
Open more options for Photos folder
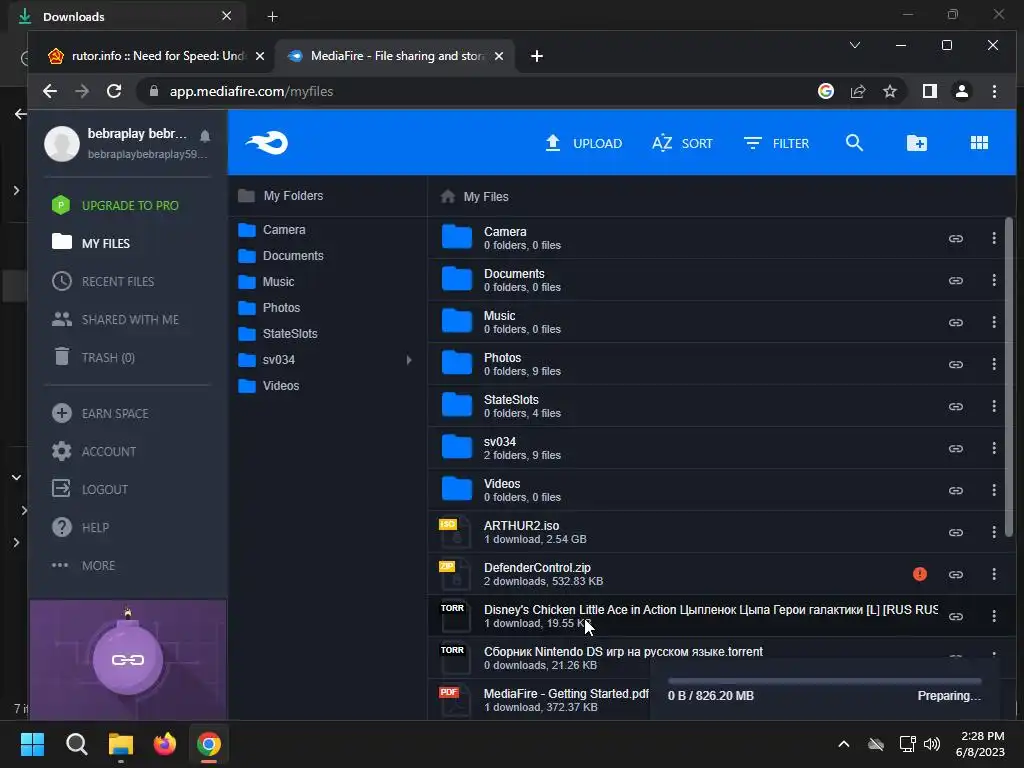[x=994, y=364]
